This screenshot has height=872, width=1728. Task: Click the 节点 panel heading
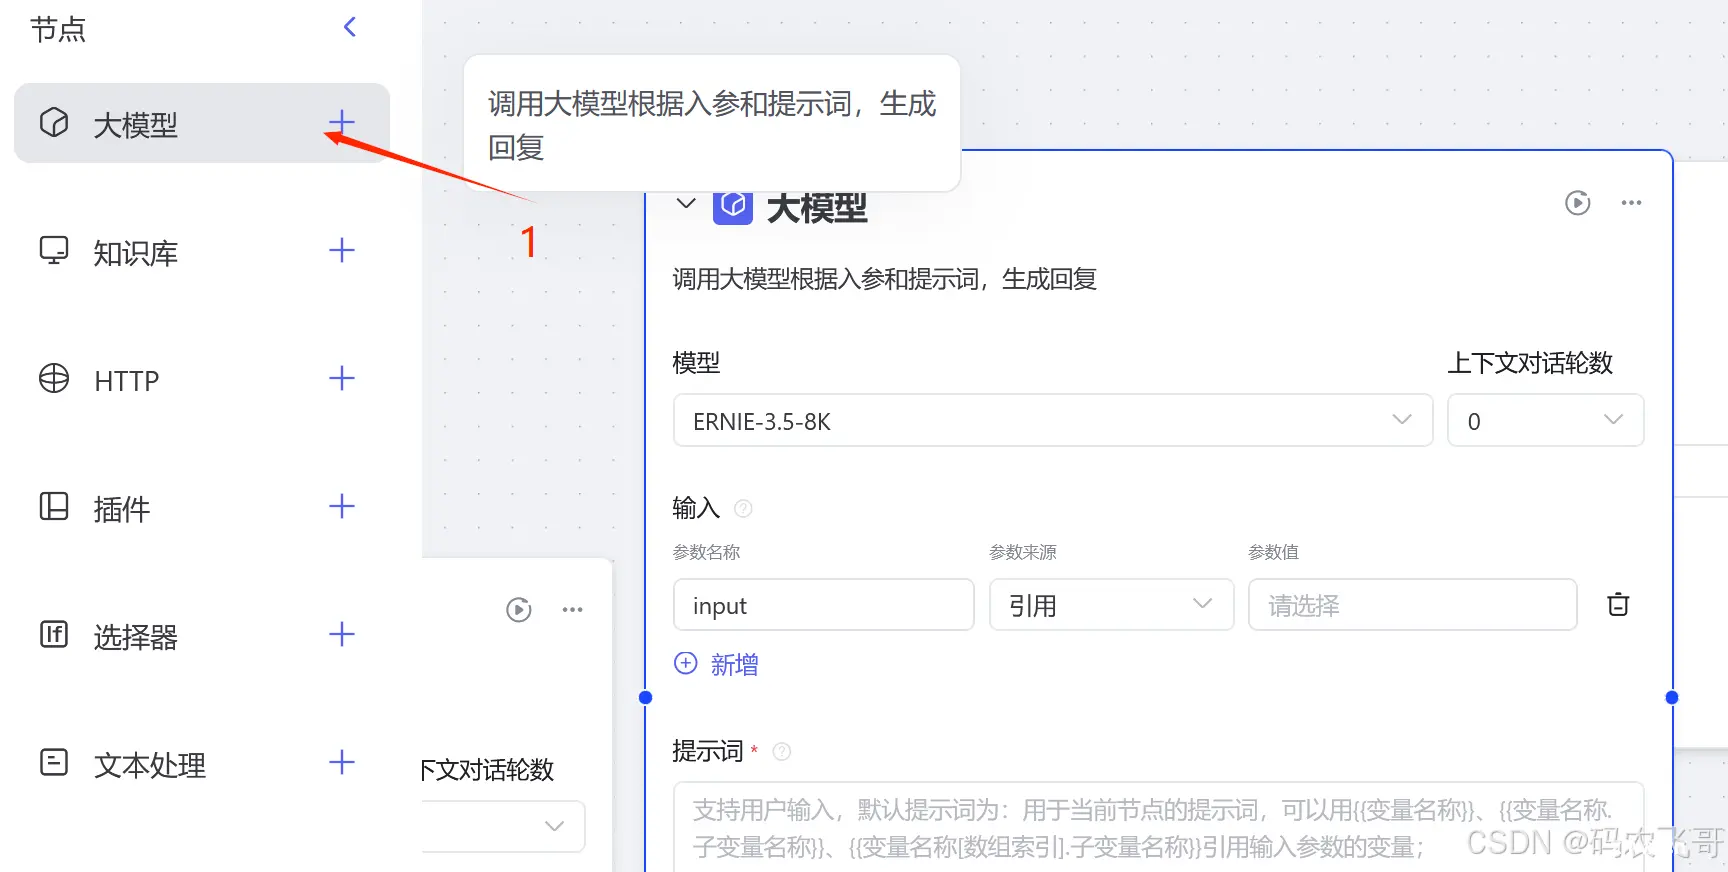(x=58, y=29)
